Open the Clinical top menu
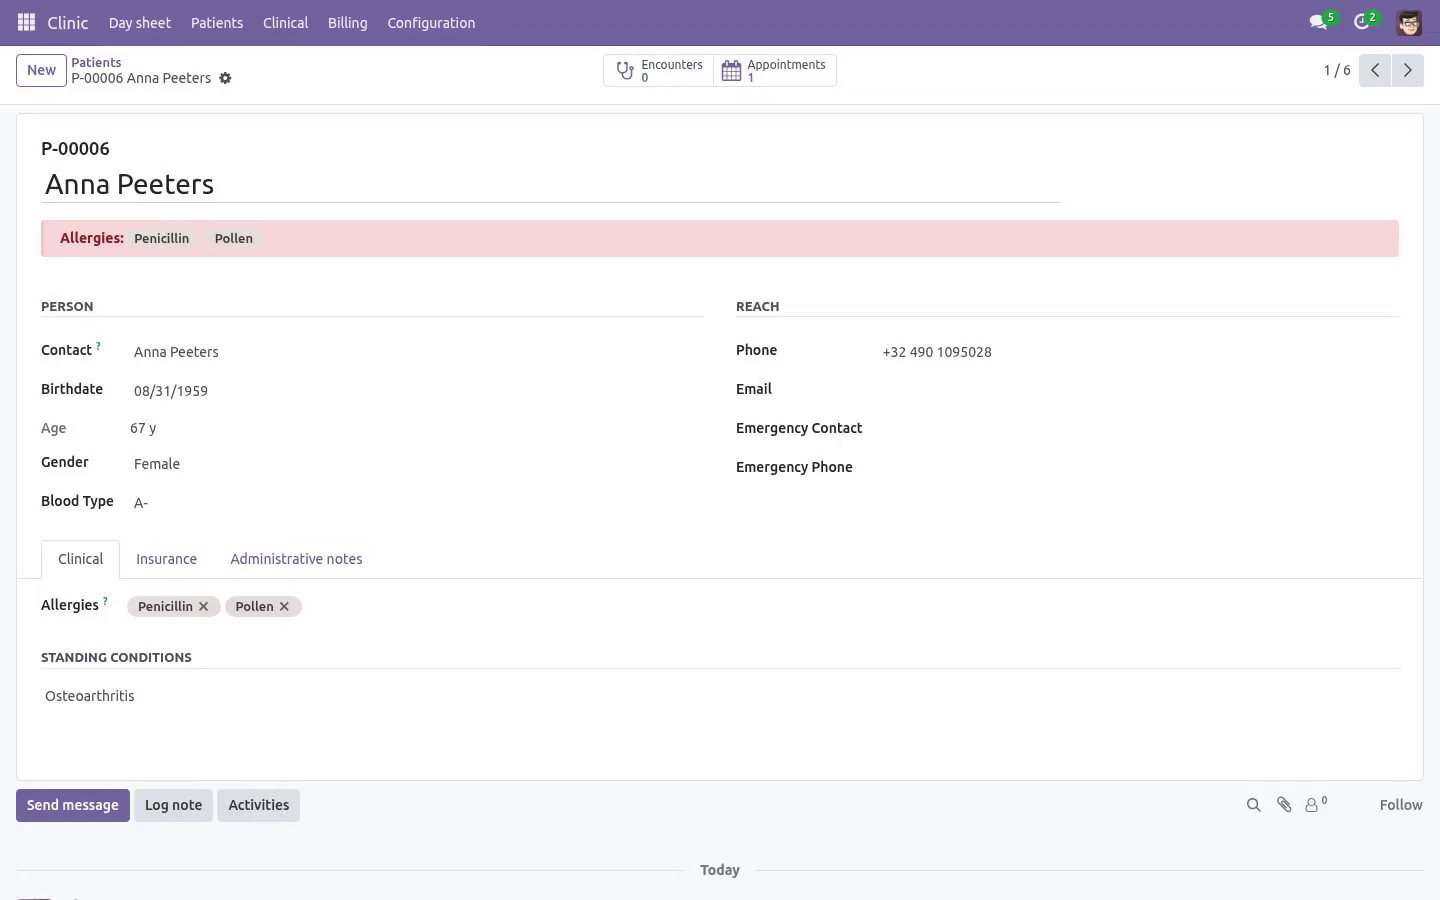Image resolution: width=1440 pixels, height=900 pixels. pos(285,22)
